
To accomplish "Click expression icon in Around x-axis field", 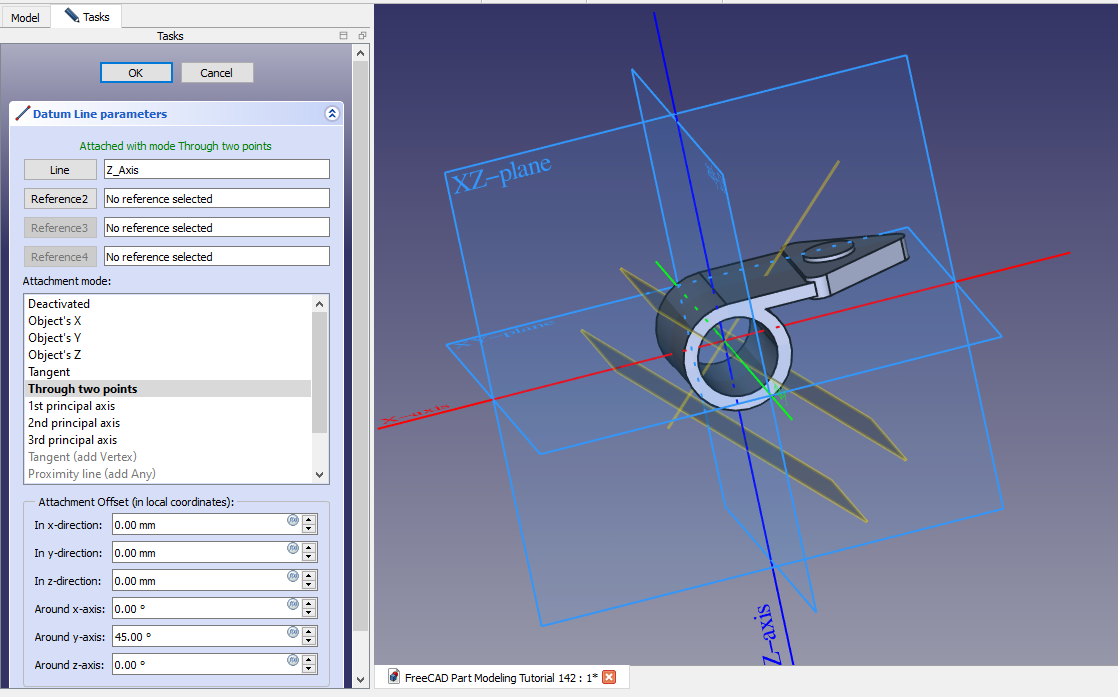I will 293,604.
